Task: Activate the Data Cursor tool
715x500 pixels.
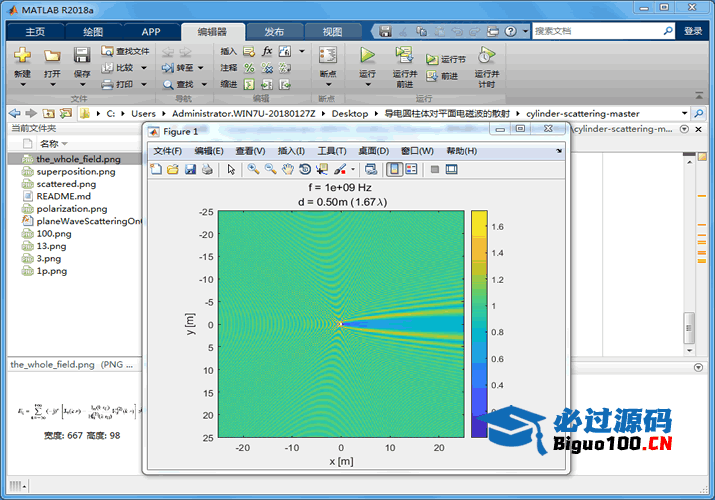Action: click(x=322, y=170)
